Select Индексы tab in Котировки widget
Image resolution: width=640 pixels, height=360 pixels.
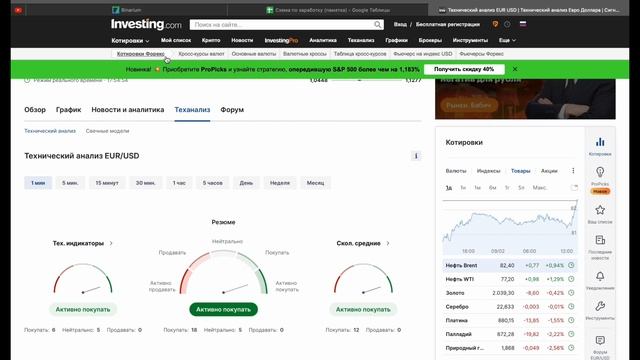point(488,171)
